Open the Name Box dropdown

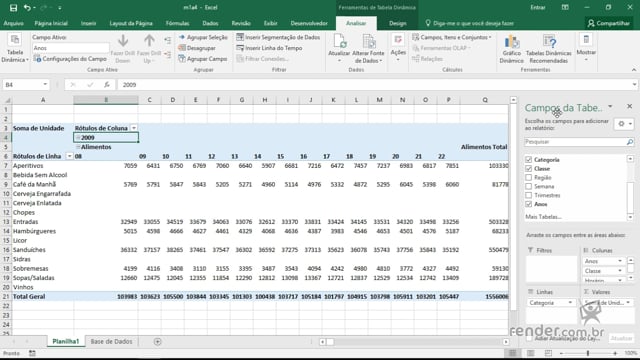click(45, 84)
